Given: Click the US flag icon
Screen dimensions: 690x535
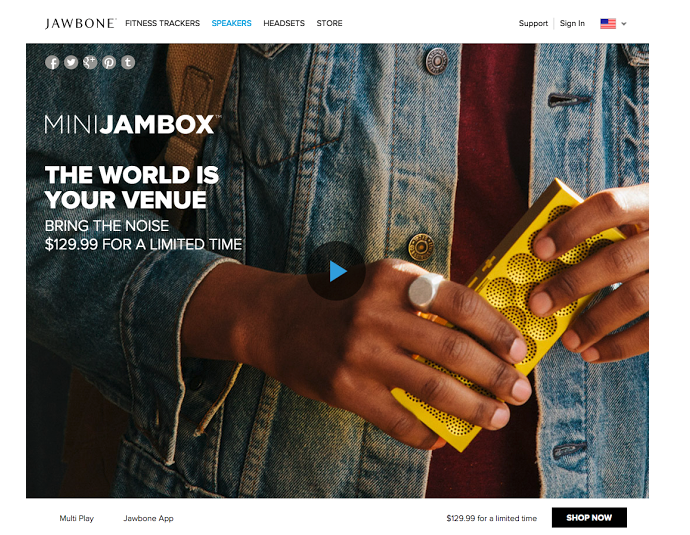Looking at the screenshot, I should (608, 23).
